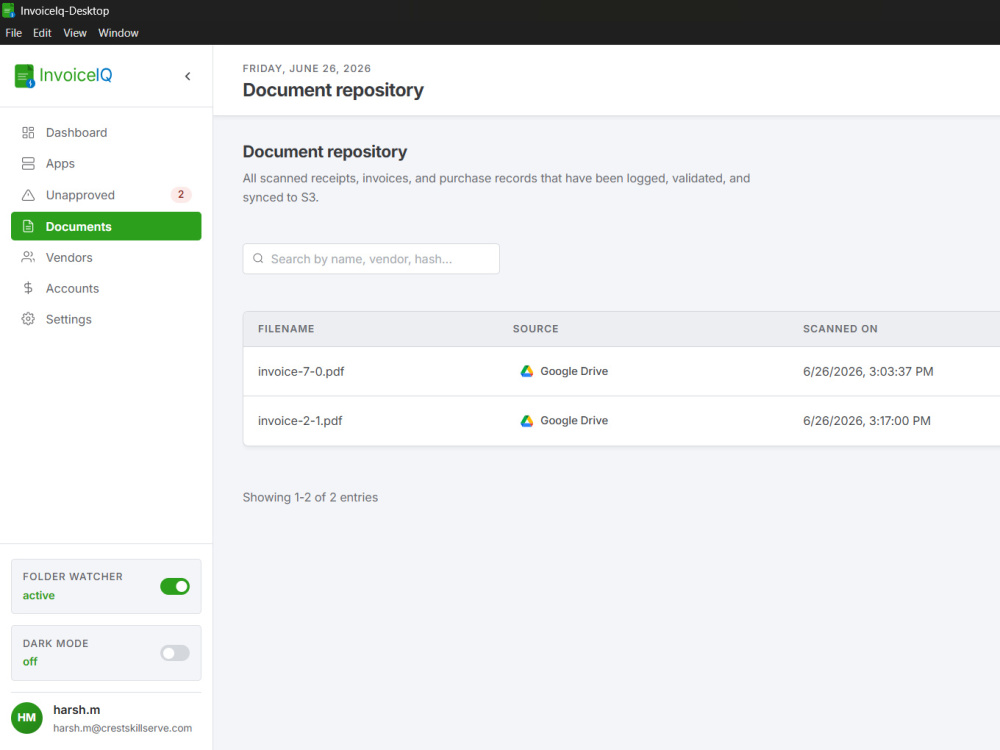
Task: Select invoice-7-0.pdf filename
Action: click(x=301, y=372)
